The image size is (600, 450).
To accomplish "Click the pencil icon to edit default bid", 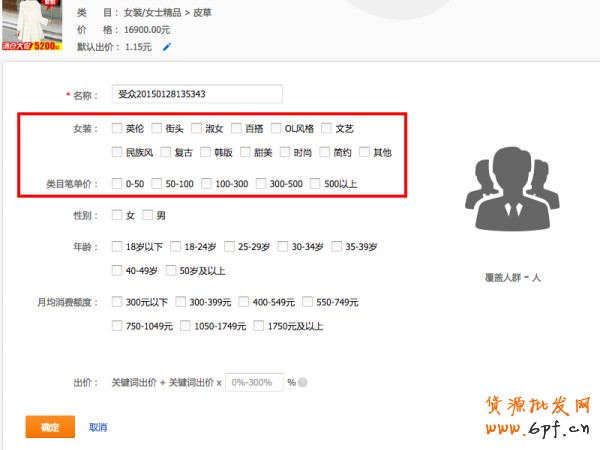I will point(167,46).
